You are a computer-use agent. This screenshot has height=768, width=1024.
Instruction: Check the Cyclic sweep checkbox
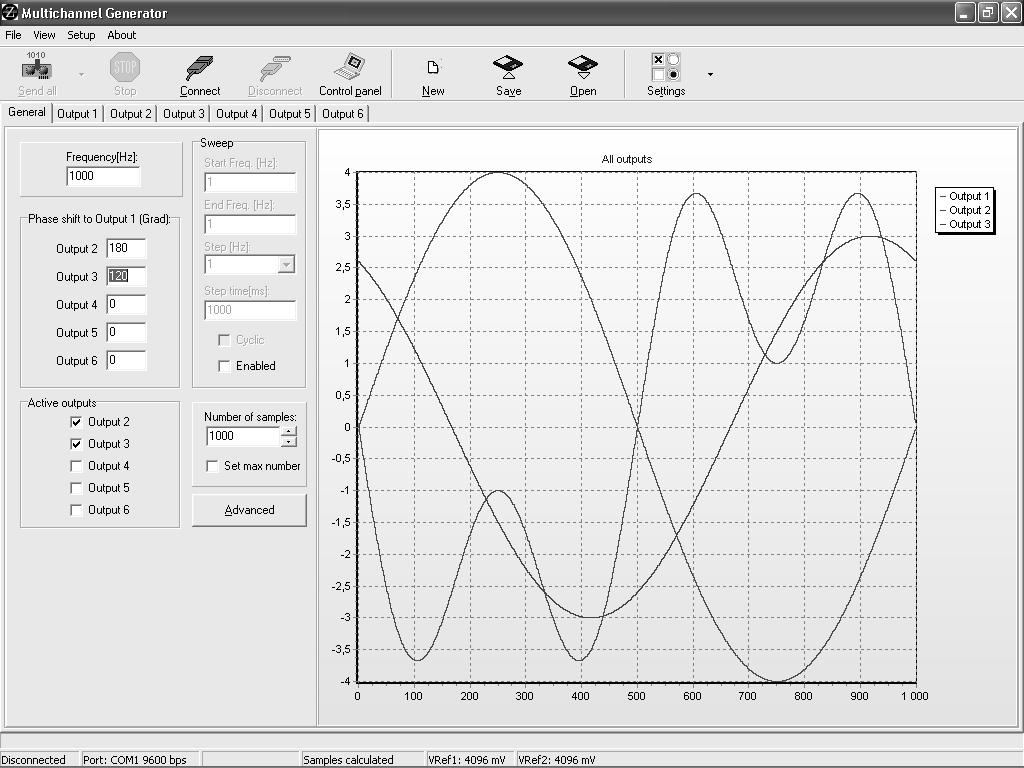pyautogui.click(x=224, y=340)
